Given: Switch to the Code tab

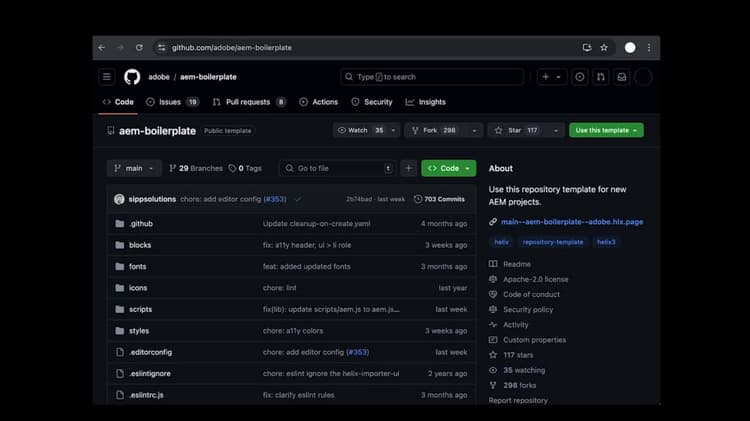Looking at the screenshot, I should 118,102.
